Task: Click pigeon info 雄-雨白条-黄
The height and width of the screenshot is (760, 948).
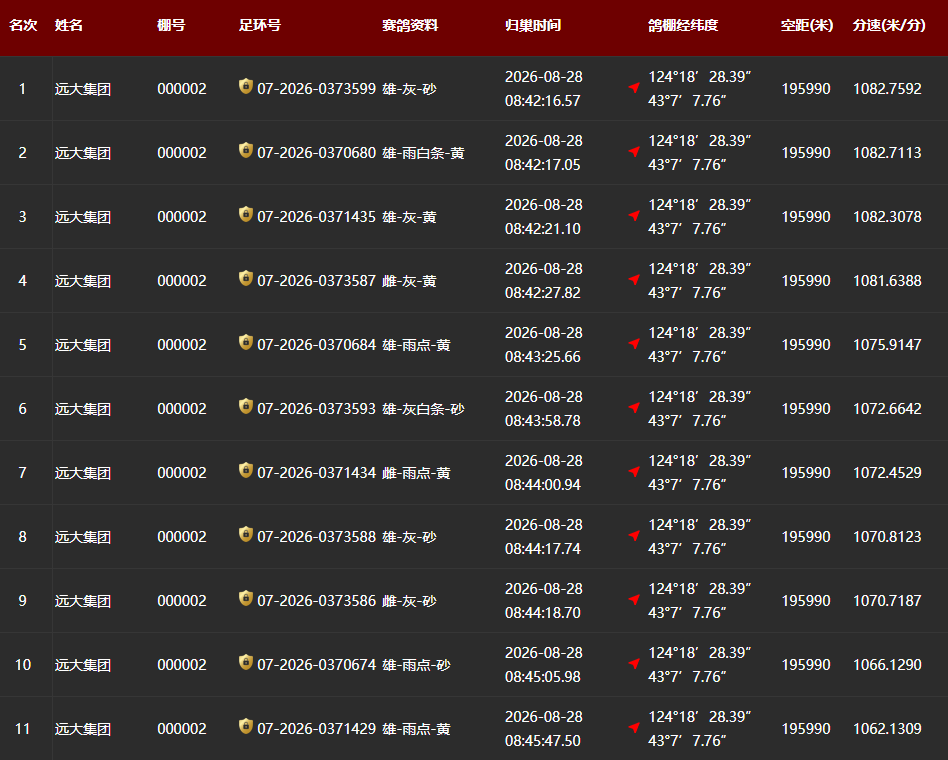Action: (x=423, y=154)
